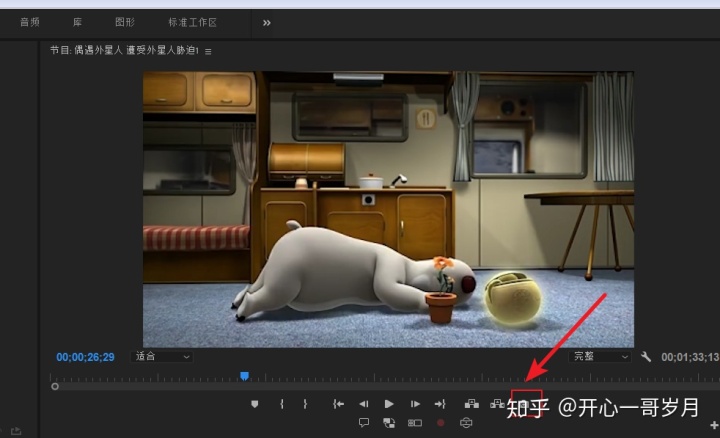
Task: Click the Extract button
Action: (x=497, y=404)
